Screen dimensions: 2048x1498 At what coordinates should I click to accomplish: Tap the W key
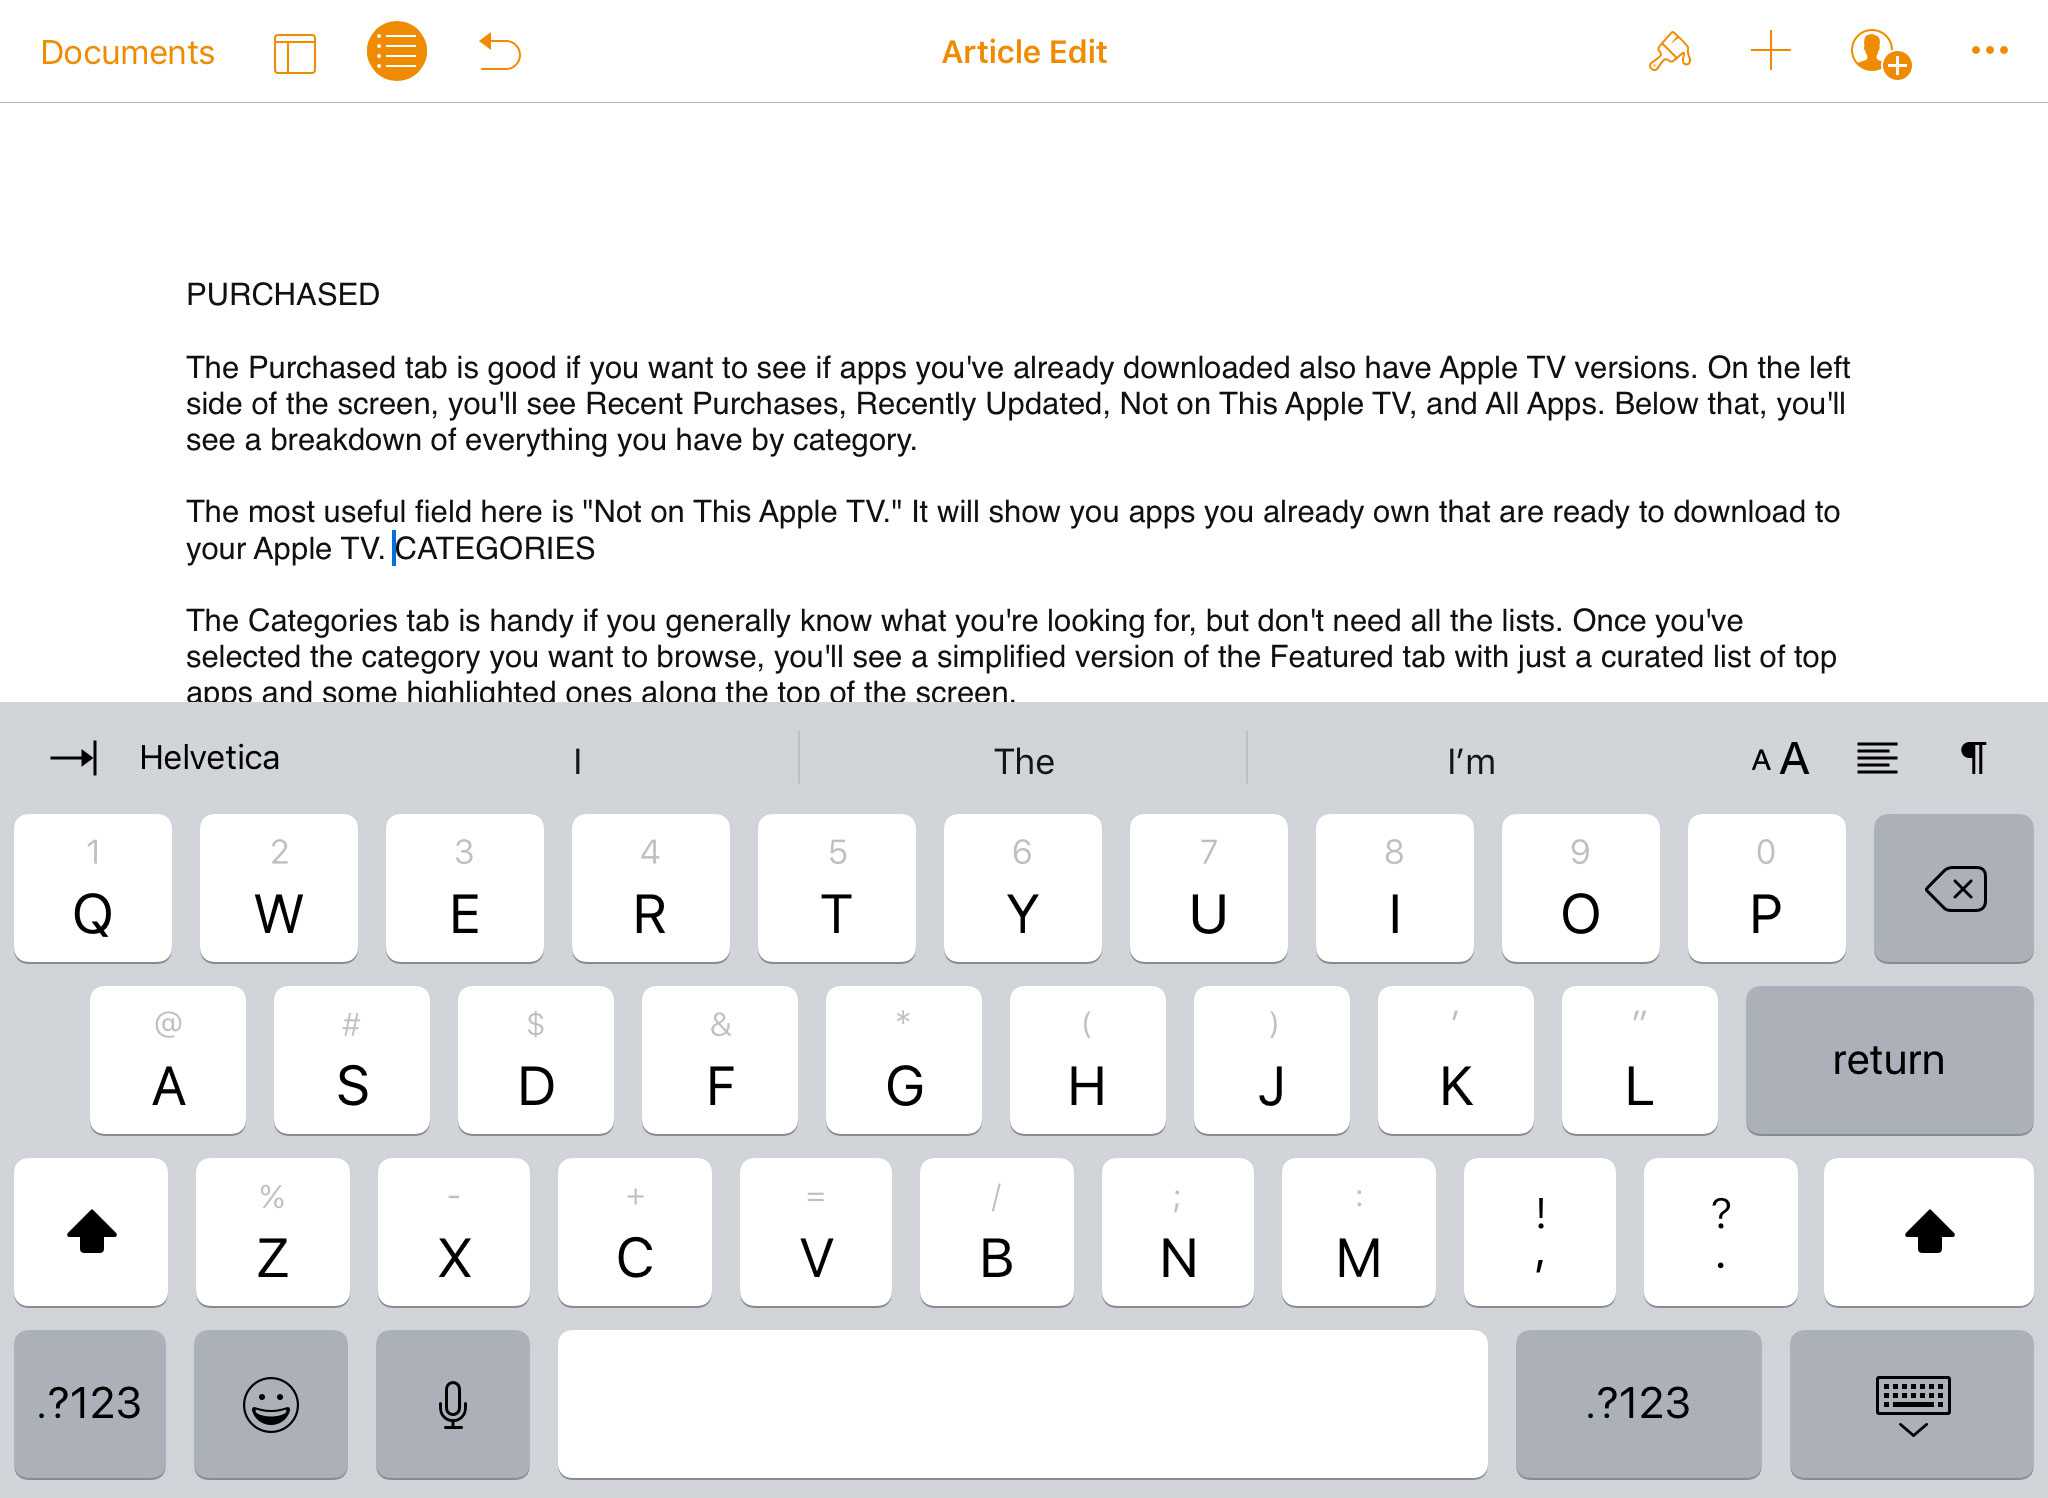pos(279,888)
